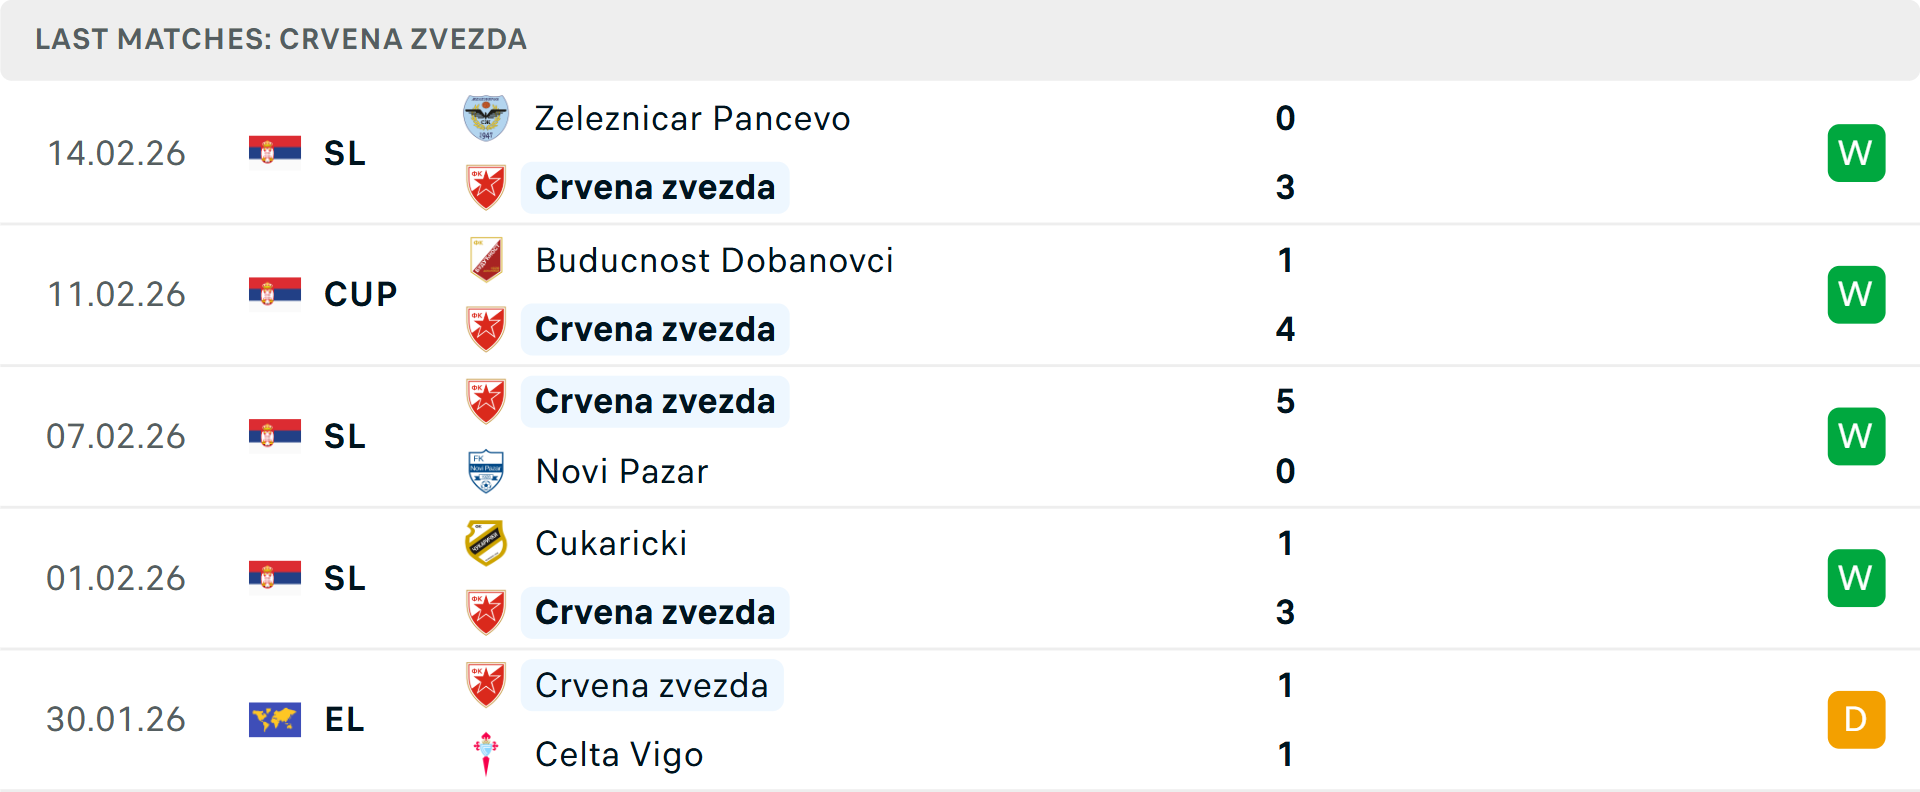The image size is (1920, 792).
Task: Select the Crvena zvezda crest beside Zeleznicar match
Action: [x=486, y=187]
